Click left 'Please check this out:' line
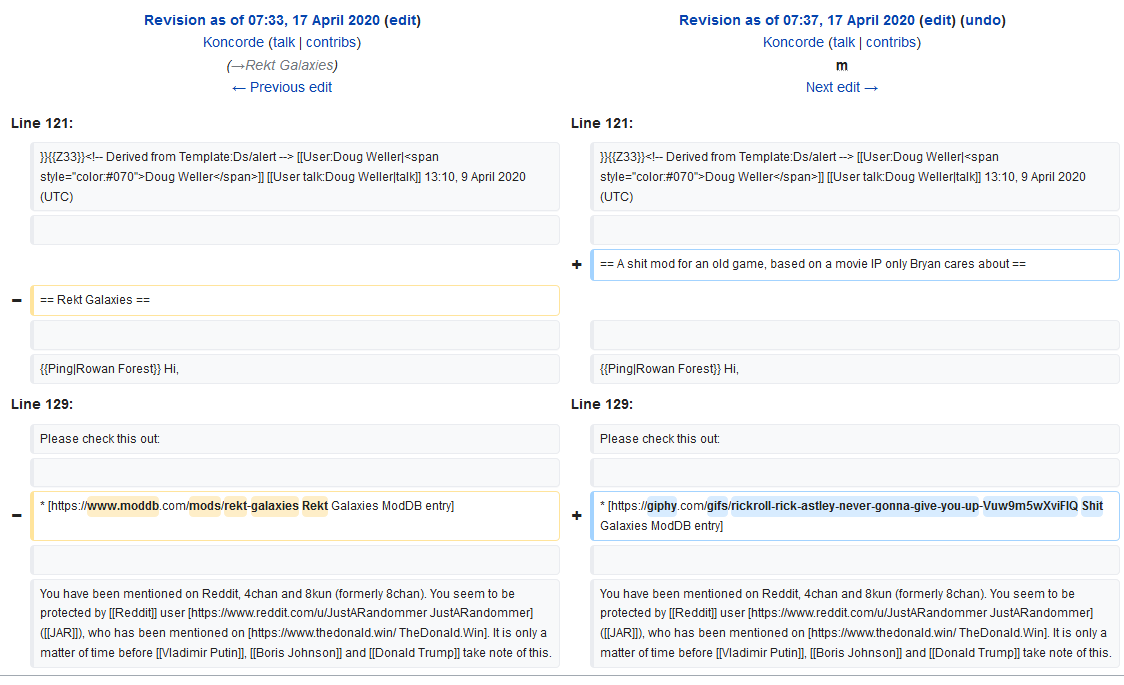The width and height of the screenshot is (1124, 685). tap(295, 439)
